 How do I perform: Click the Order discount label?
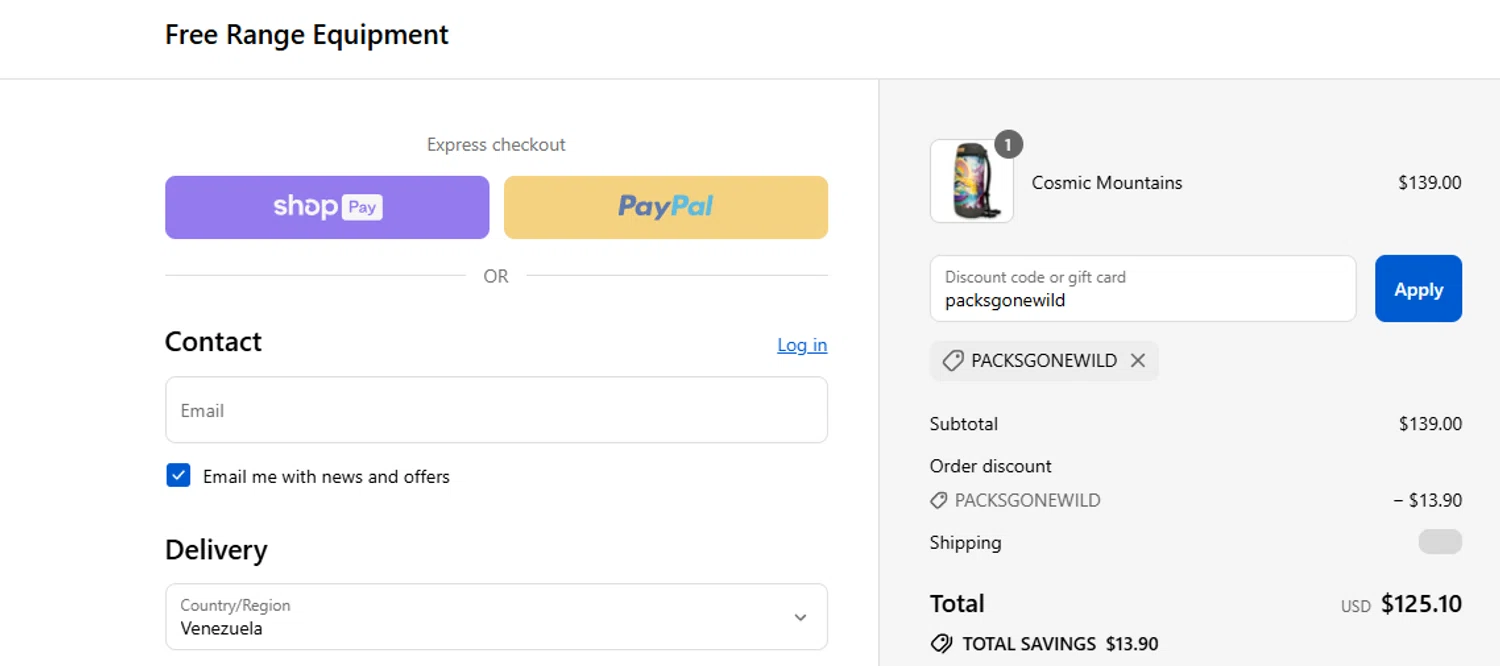click(x=991, y=466)
